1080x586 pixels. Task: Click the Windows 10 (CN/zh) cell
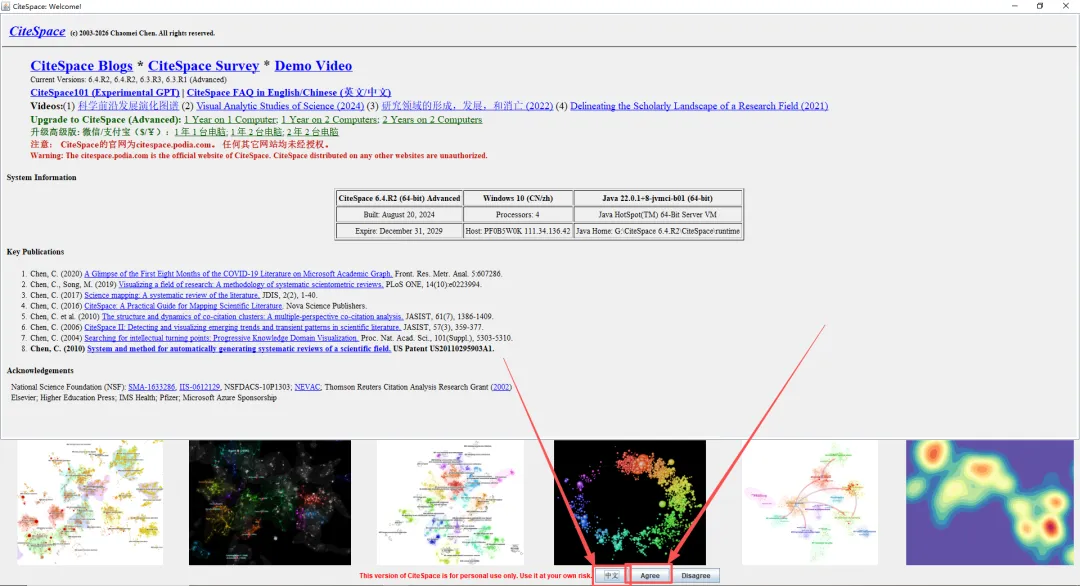518,198
